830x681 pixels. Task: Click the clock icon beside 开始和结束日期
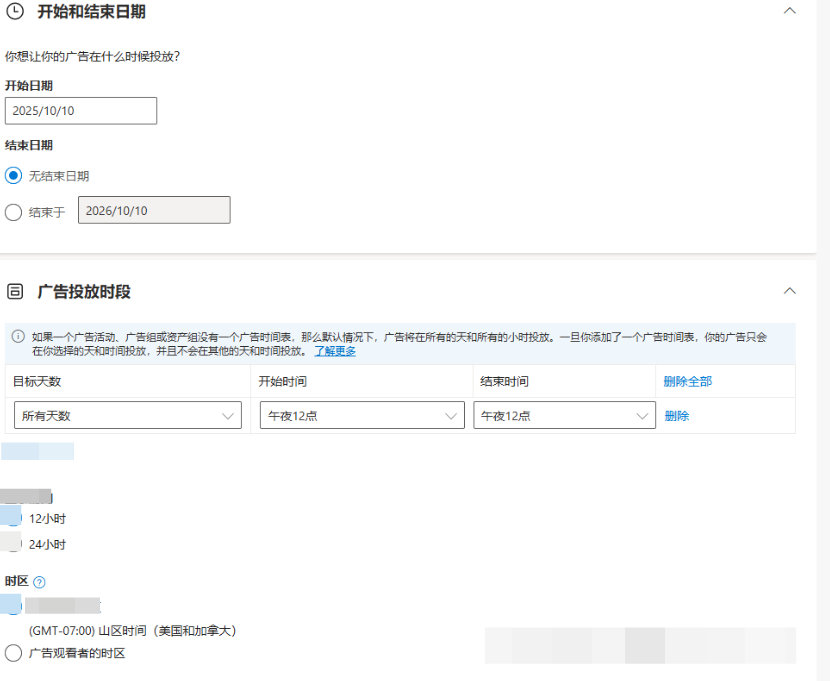[14, 11]
